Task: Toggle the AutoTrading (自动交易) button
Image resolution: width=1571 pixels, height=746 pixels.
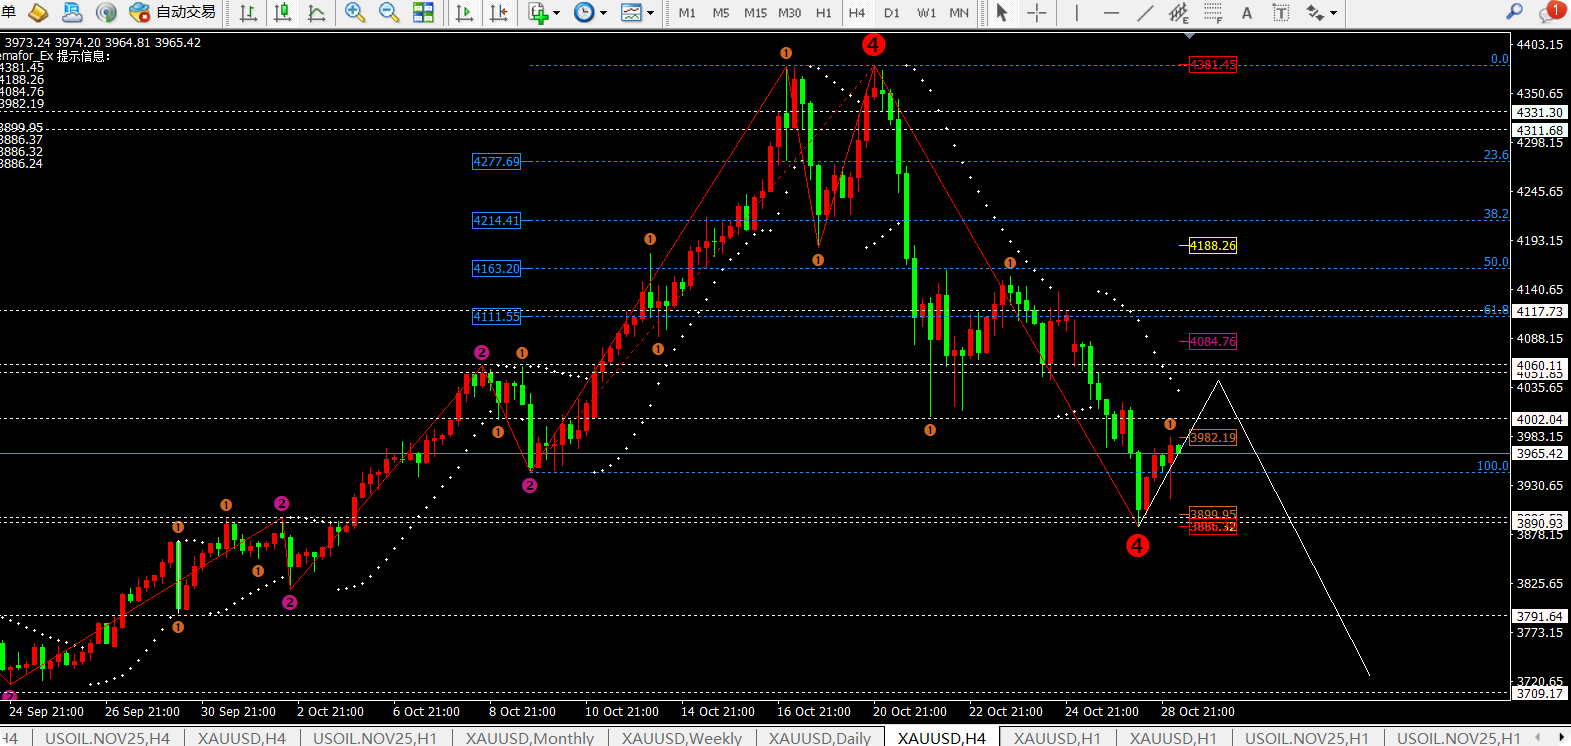Action: [173, 12]
